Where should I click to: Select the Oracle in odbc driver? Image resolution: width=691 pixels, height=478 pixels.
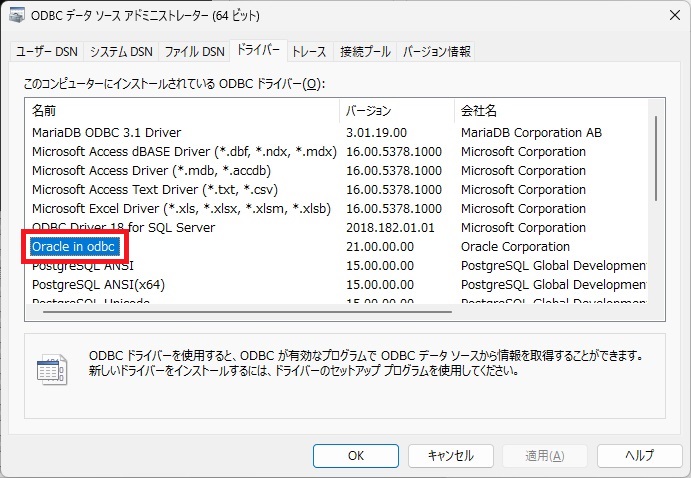click(x=75, y=247)
